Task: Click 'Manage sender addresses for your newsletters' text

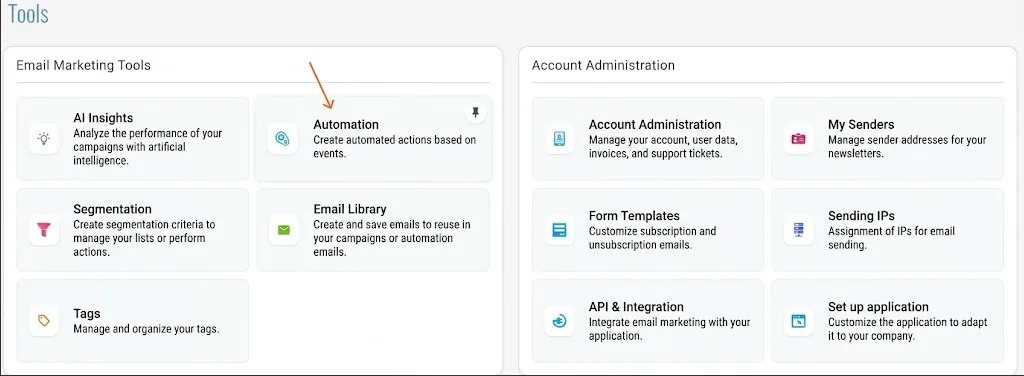Action: (x=907, y=147)
